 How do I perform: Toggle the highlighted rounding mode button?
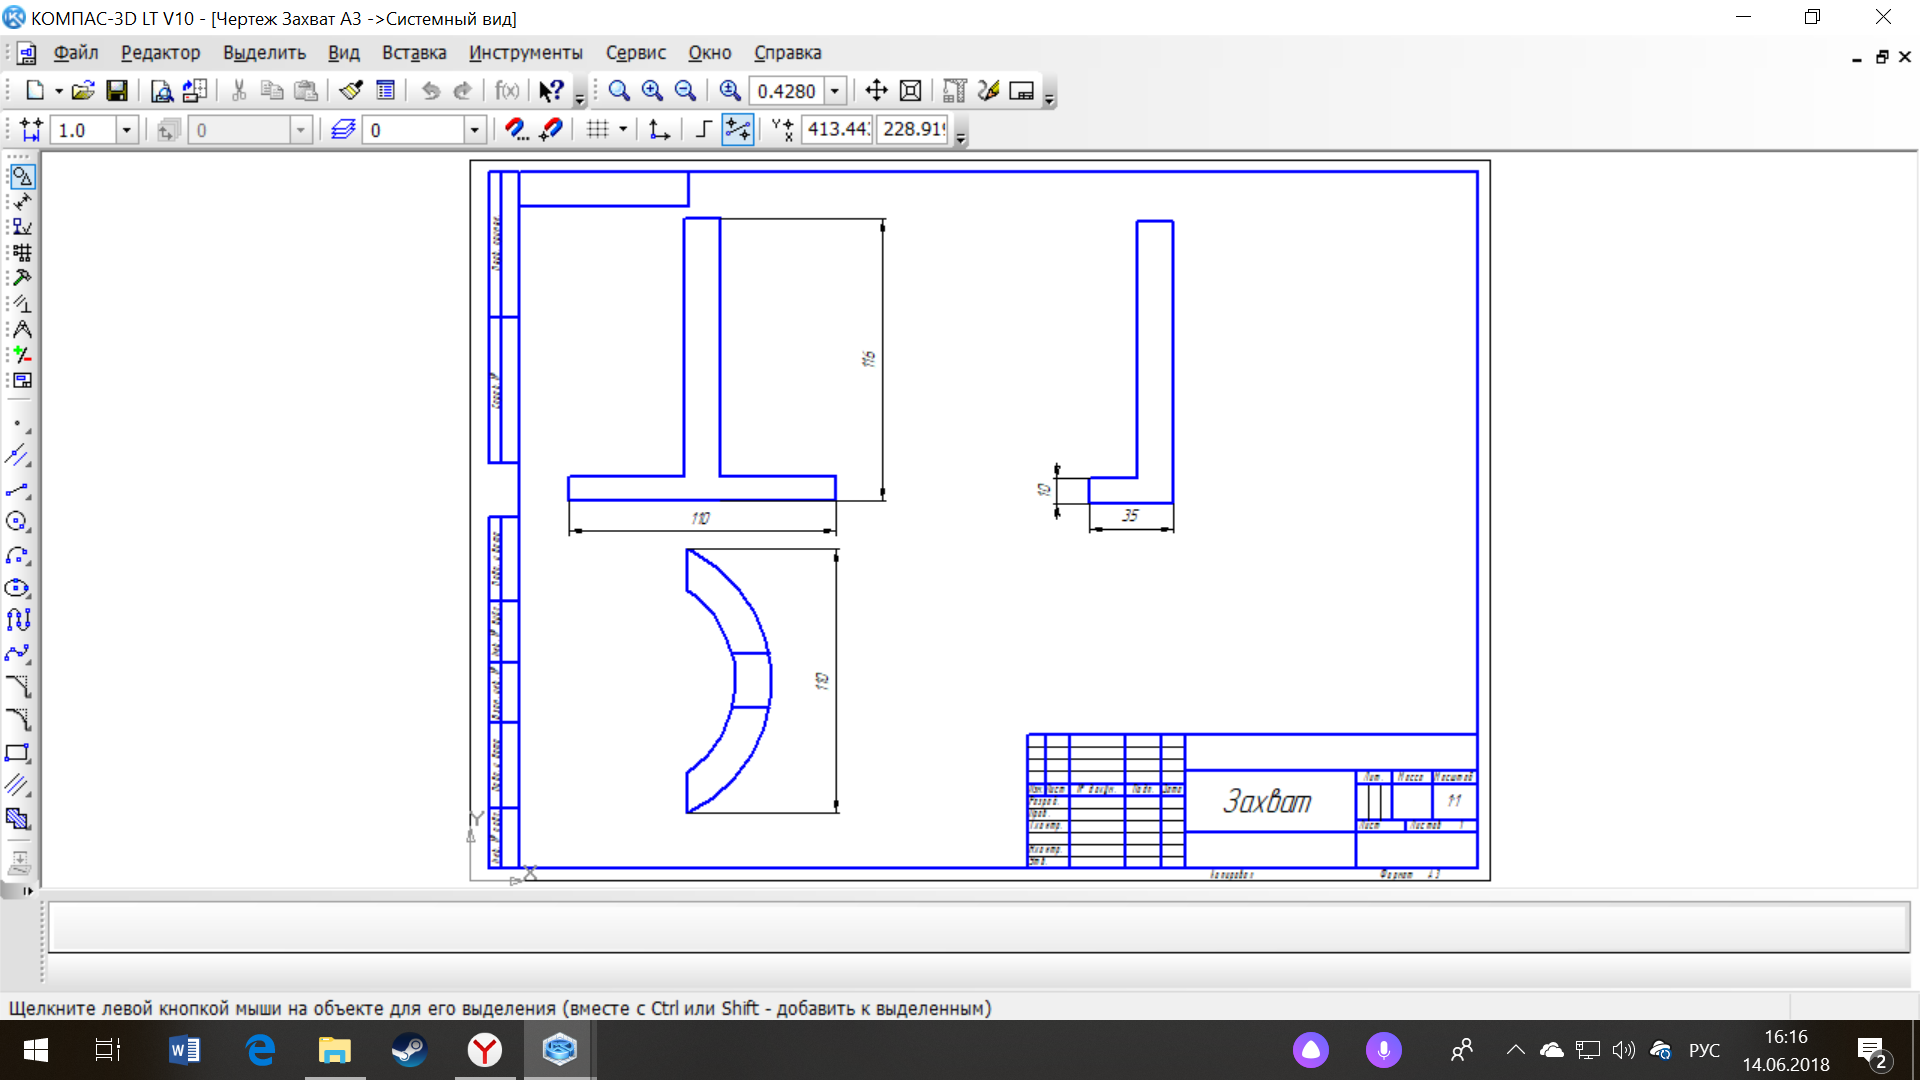point(737,129)
